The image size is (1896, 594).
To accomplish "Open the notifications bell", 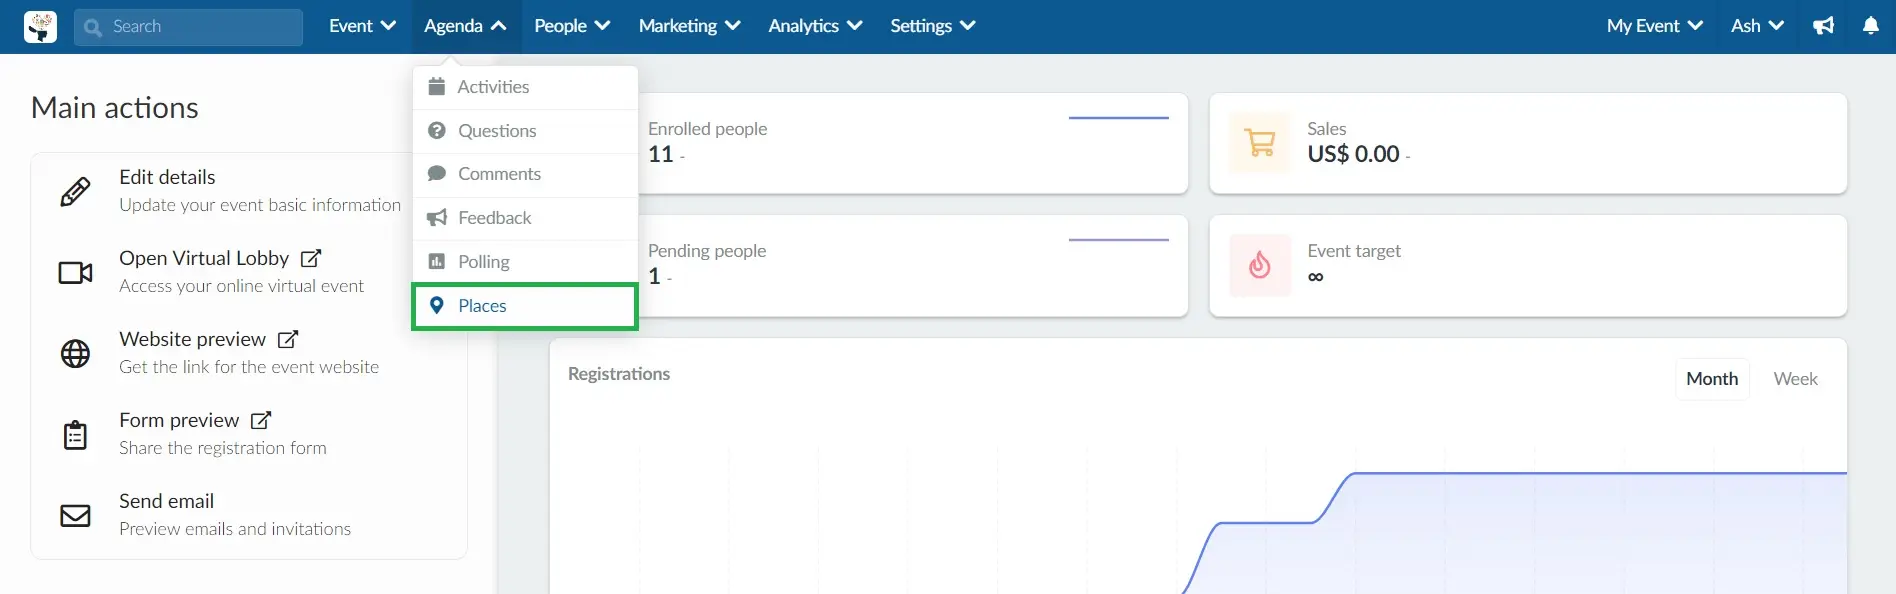I will coord(1871,26).
